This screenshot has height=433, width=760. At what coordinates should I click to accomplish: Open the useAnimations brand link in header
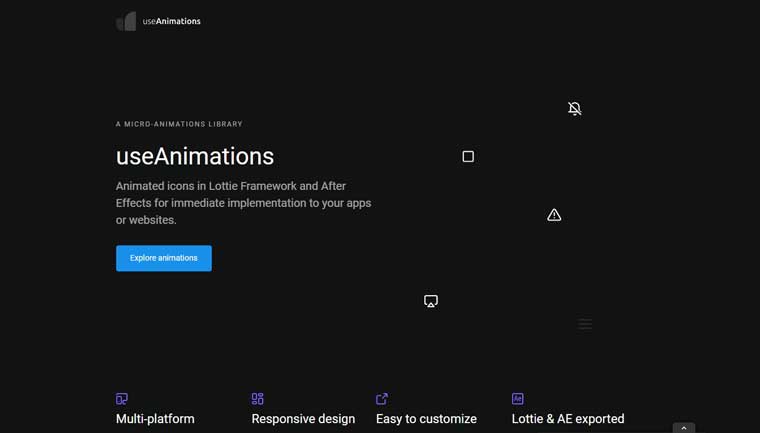171,21
